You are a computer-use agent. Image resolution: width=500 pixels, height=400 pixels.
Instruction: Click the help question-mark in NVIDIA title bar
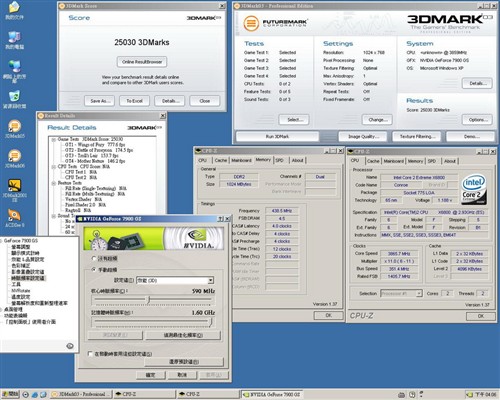pos(220,219)
